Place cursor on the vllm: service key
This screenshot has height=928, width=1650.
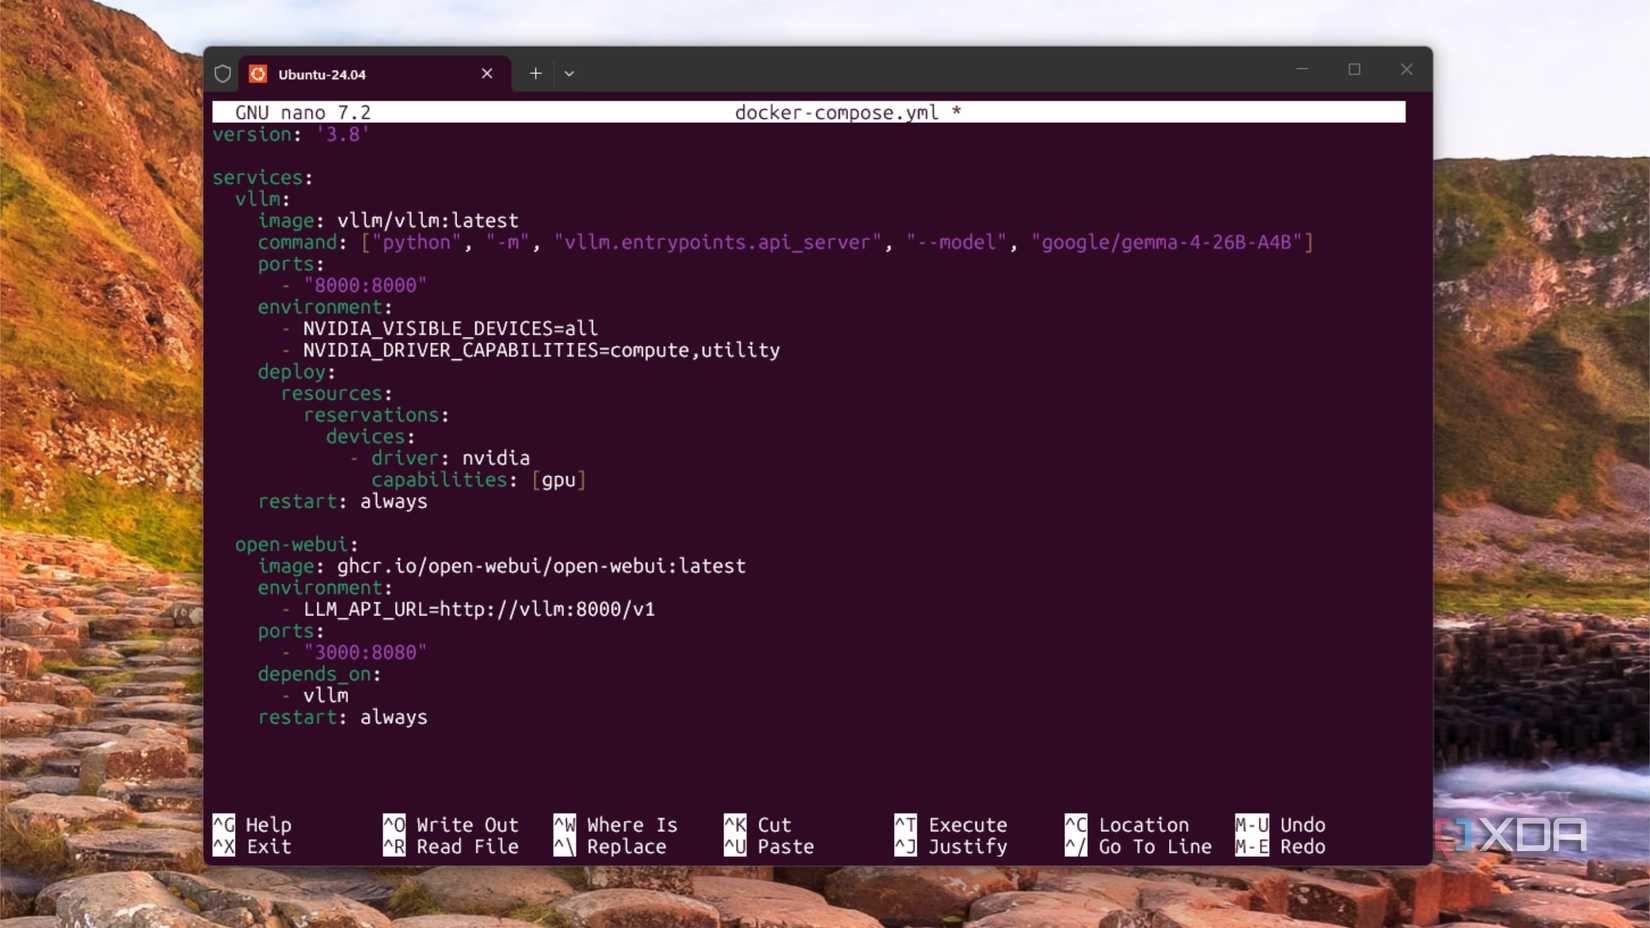(263, 199)
